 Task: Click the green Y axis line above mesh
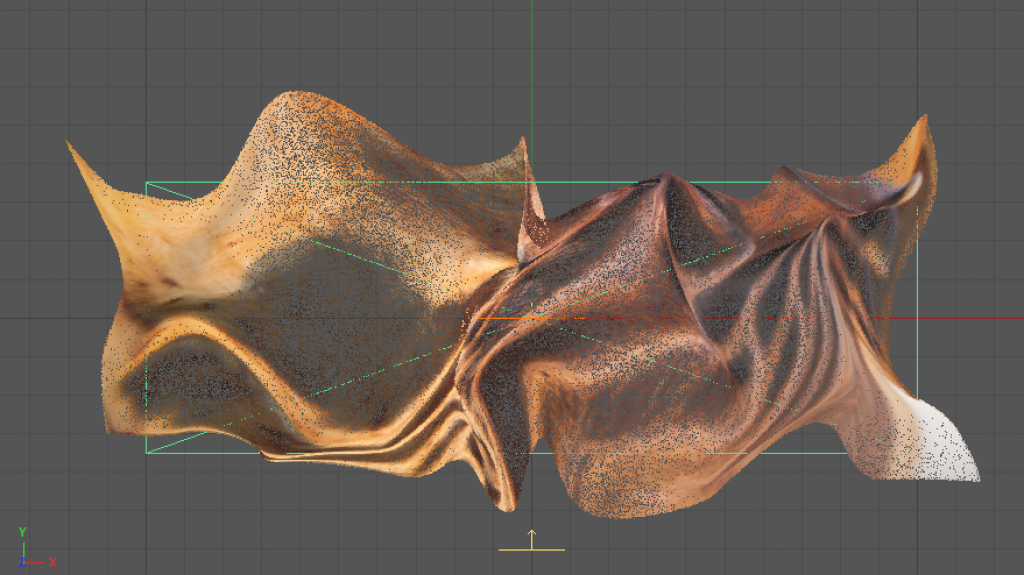532,60
